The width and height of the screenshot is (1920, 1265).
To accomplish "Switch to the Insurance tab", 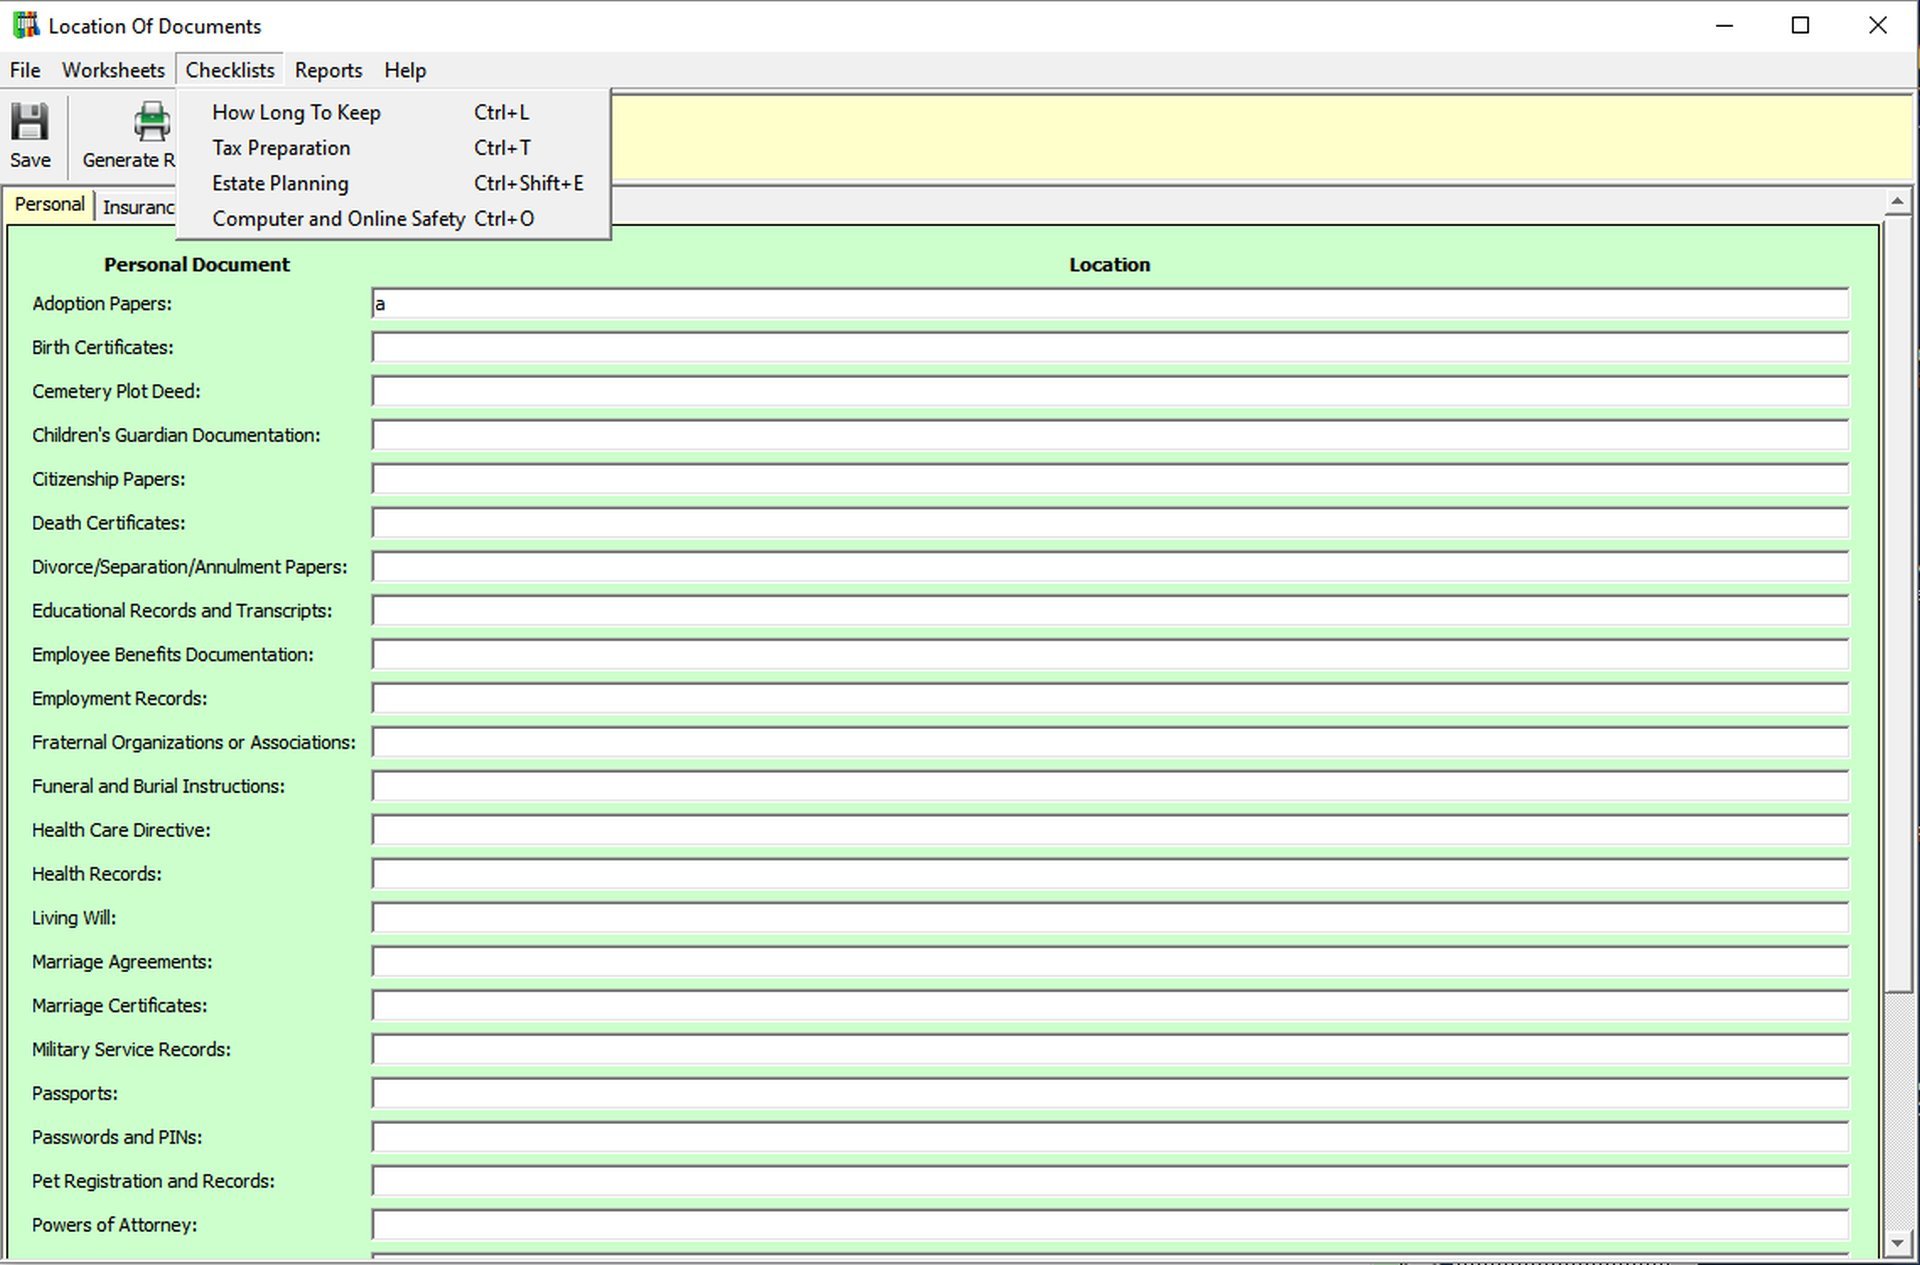I will click(138, 207).
